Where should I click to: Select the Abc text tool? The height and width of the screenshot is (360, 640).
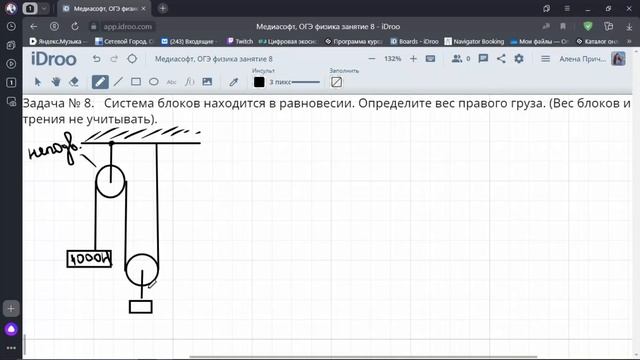(171, 82)
